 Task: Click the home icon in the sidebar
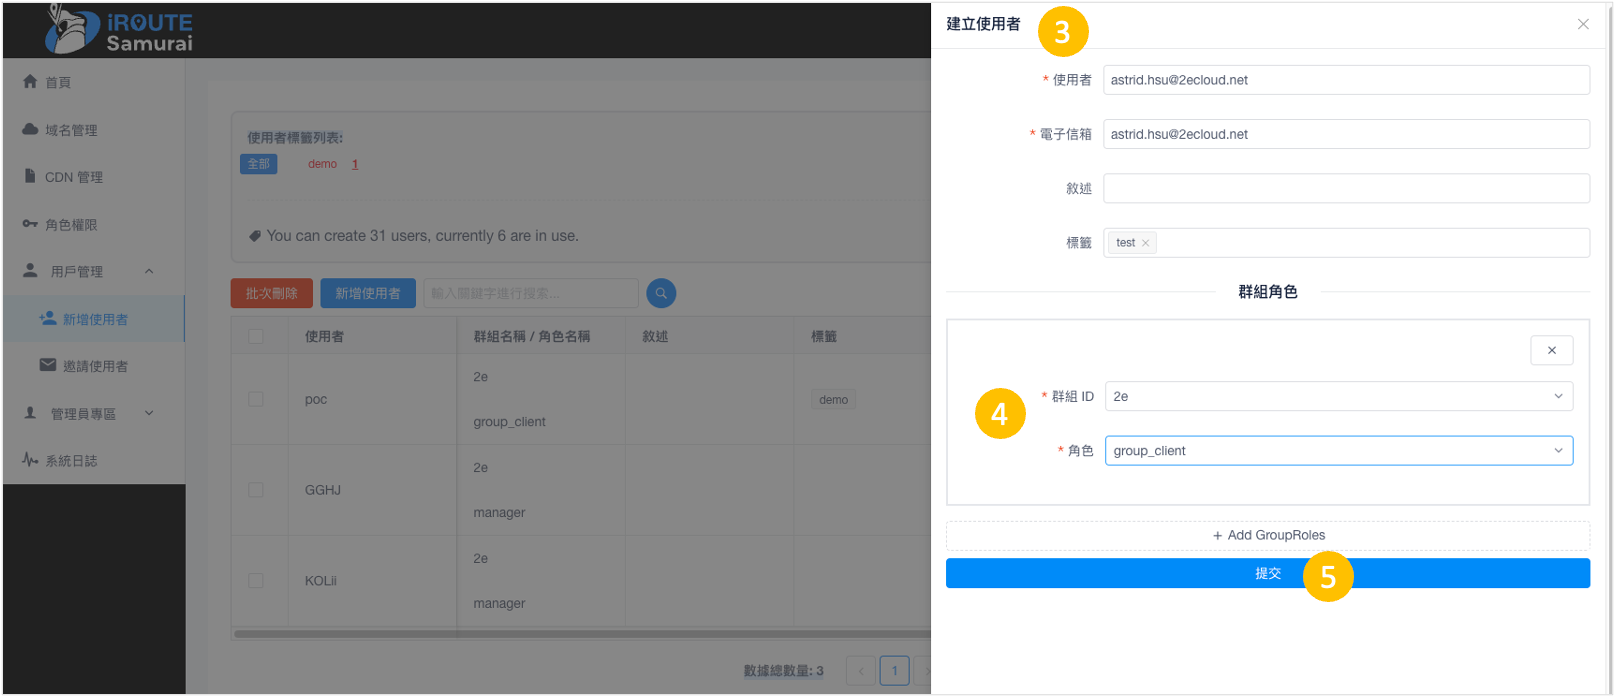(30, 82)
